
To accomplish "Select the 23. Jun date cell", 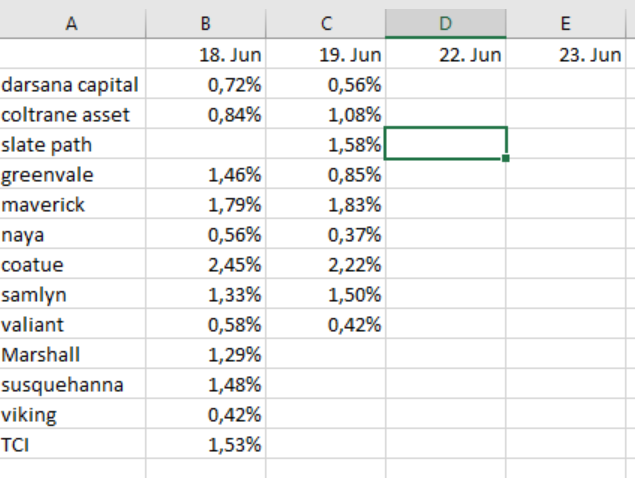I will tap(566, 55).
